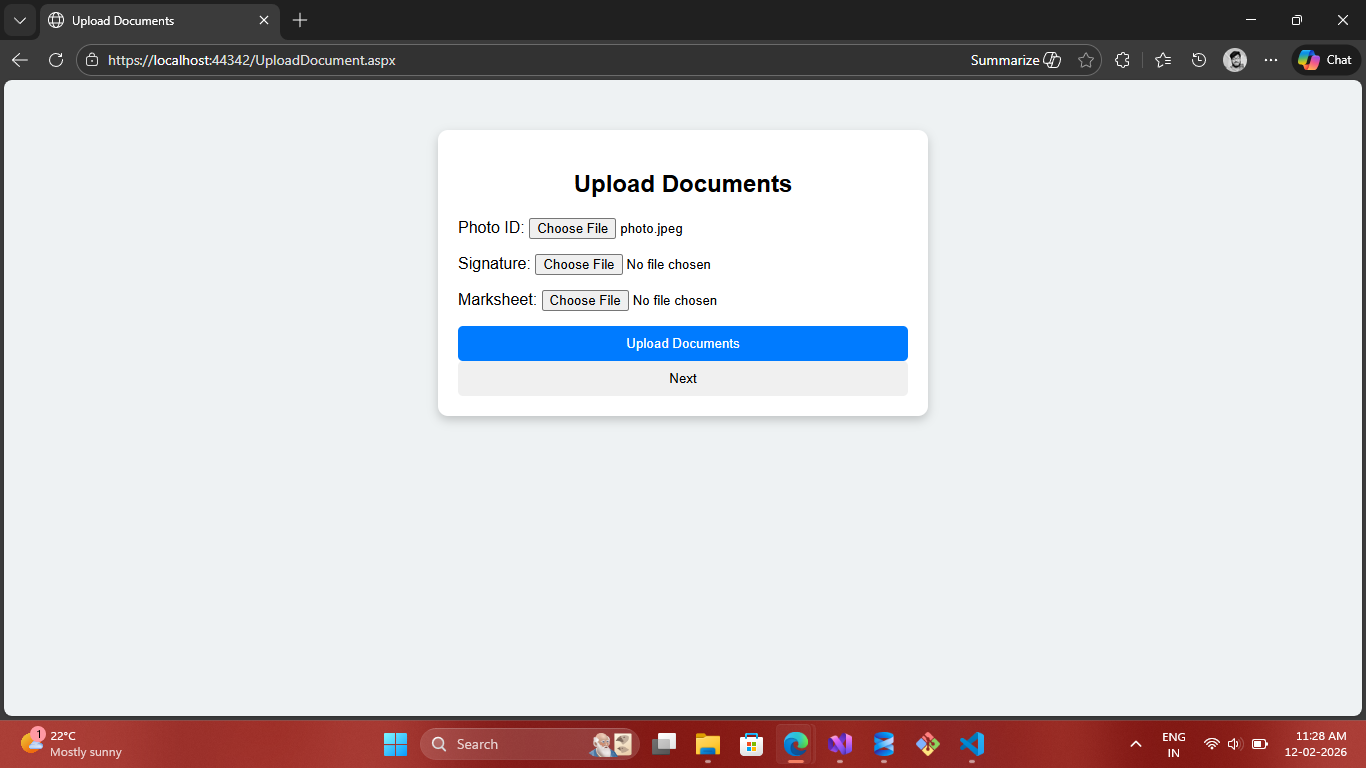
Task: Choose a file for Signature
Action: [x=578, y=264]
